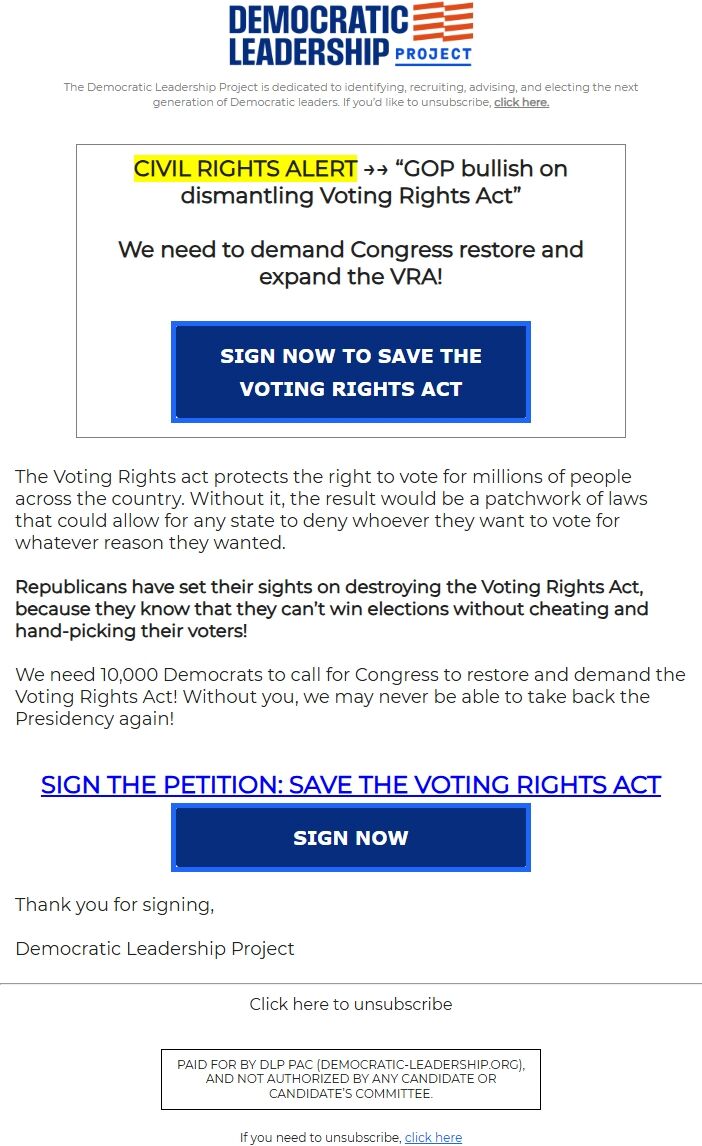Image resolution: width=702 pixels, height=1146 pixels.
Task: Click the double arrow symbols after CIVIL RIGHTS ALERT
Action: coord(375,170)
